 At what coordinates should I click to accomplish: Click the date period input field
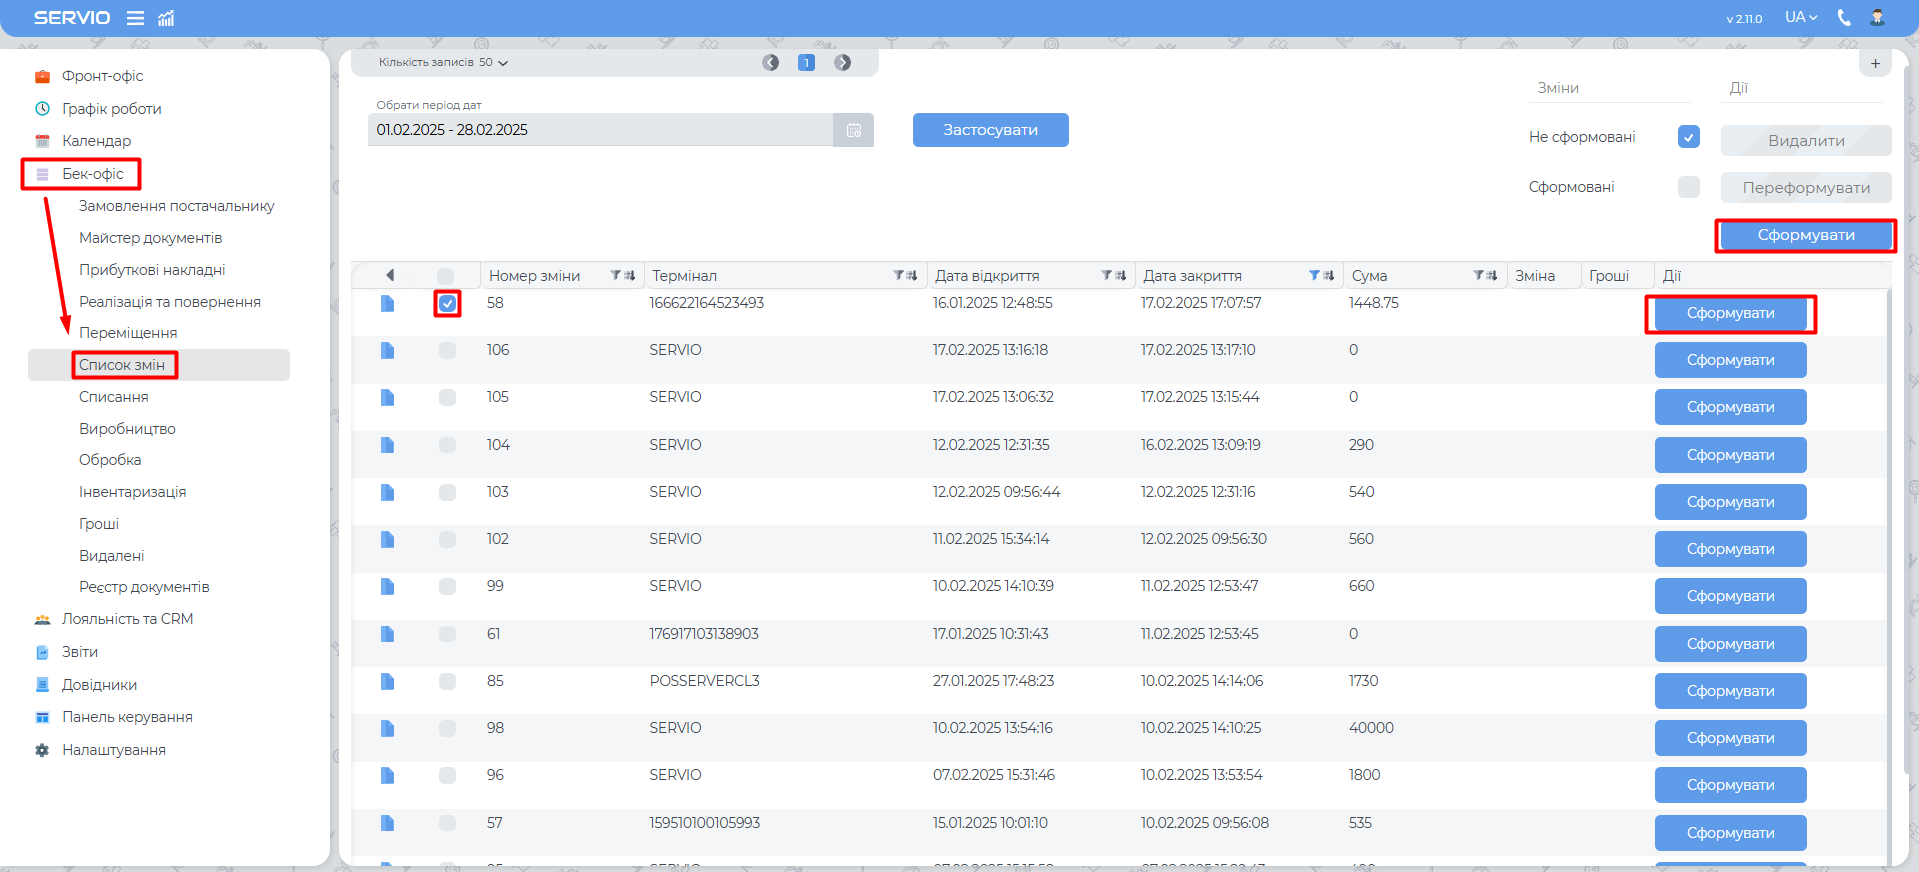point(600,130)
